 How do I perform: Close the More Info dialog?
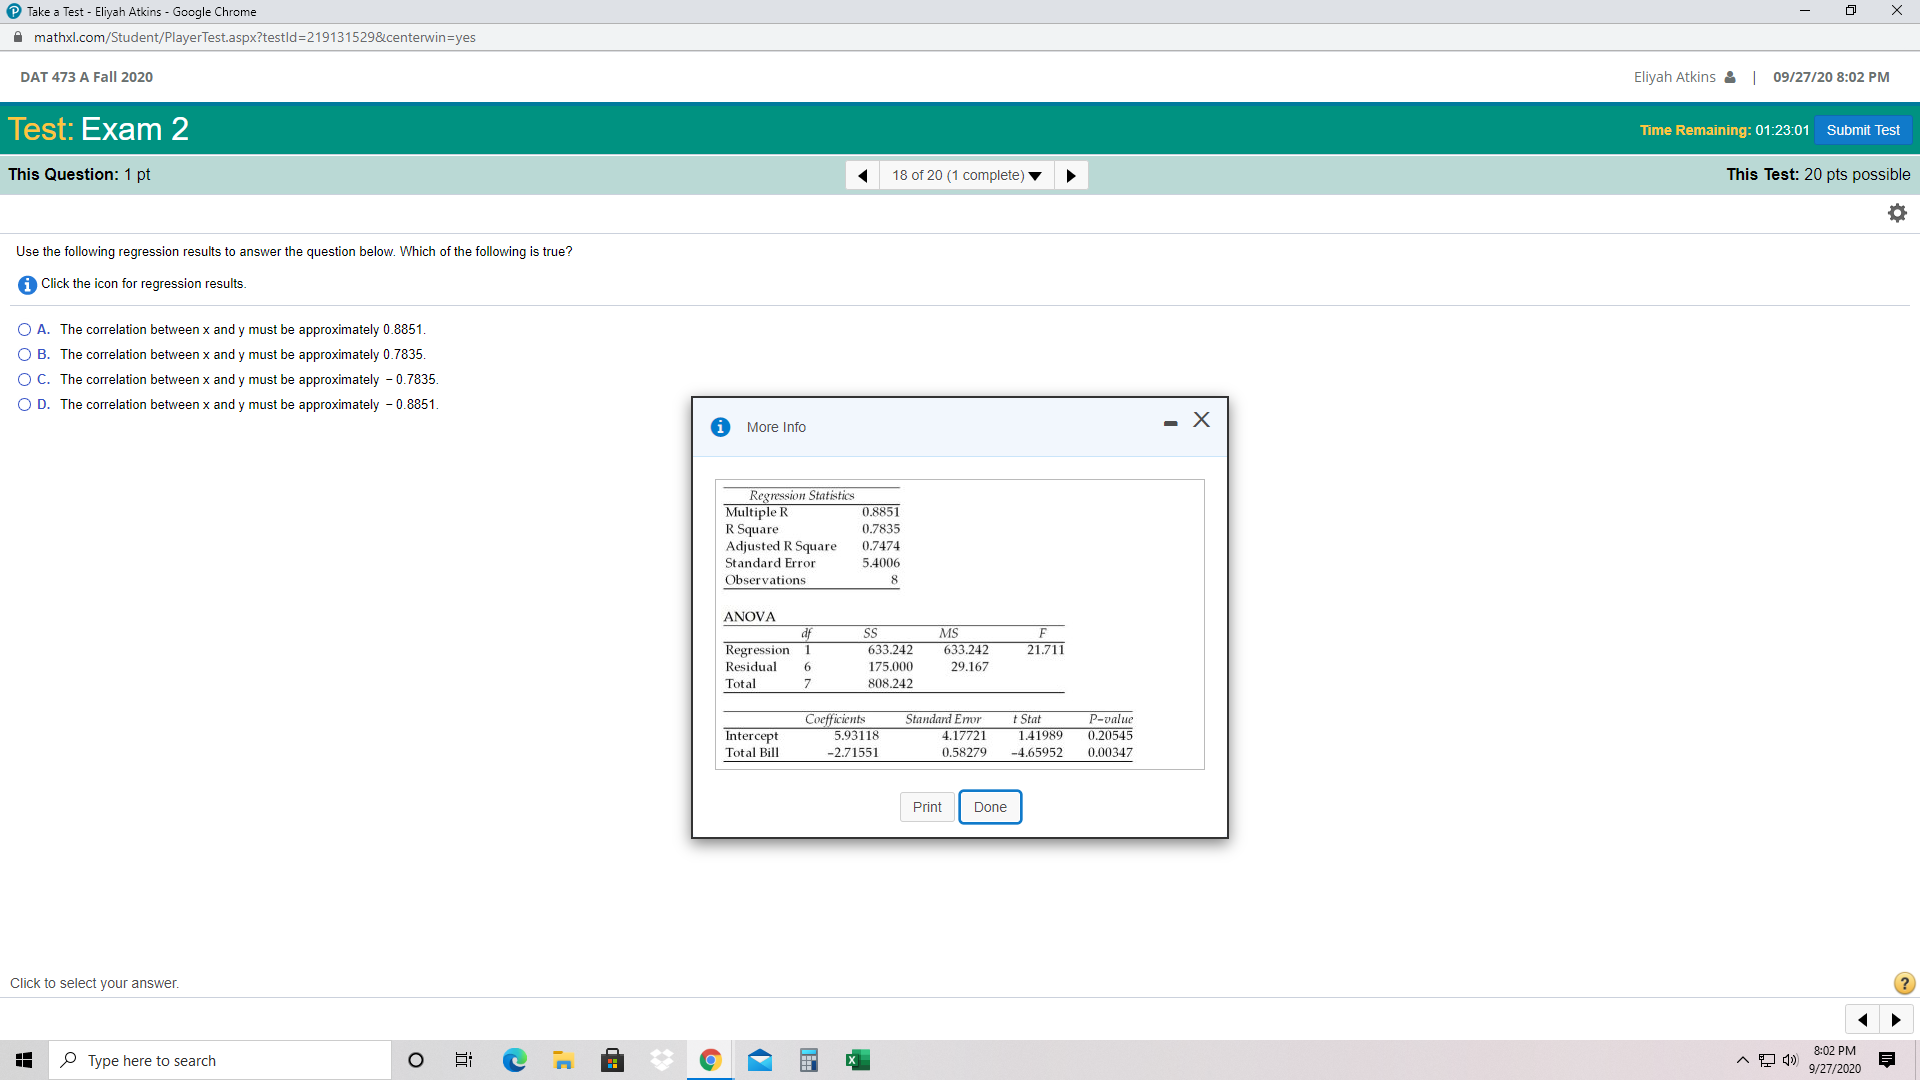[1201, 421]
